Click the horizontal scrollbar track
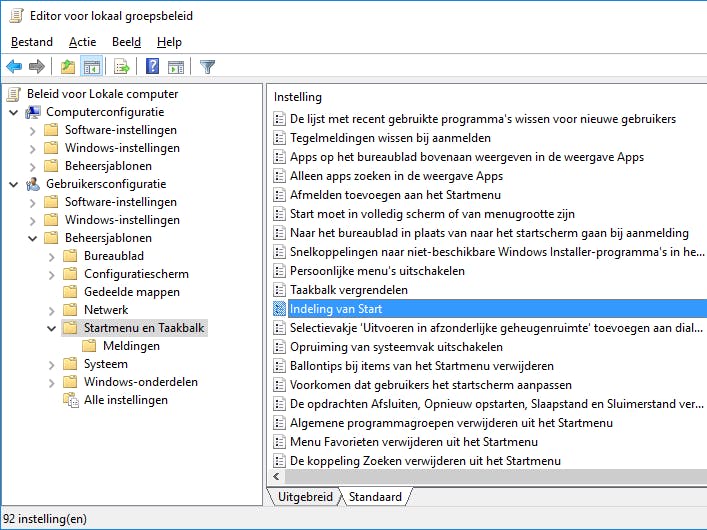The image size is (707, 530). (x=495, y=477)
